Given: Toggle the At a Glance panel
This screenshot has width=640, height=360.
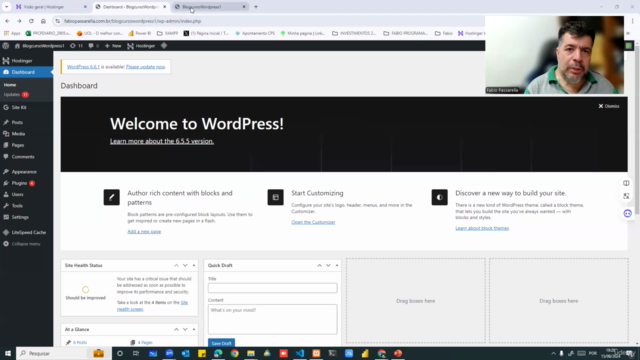Looking at the screenshot, I should pyautogui.click(x=194, y=330).
